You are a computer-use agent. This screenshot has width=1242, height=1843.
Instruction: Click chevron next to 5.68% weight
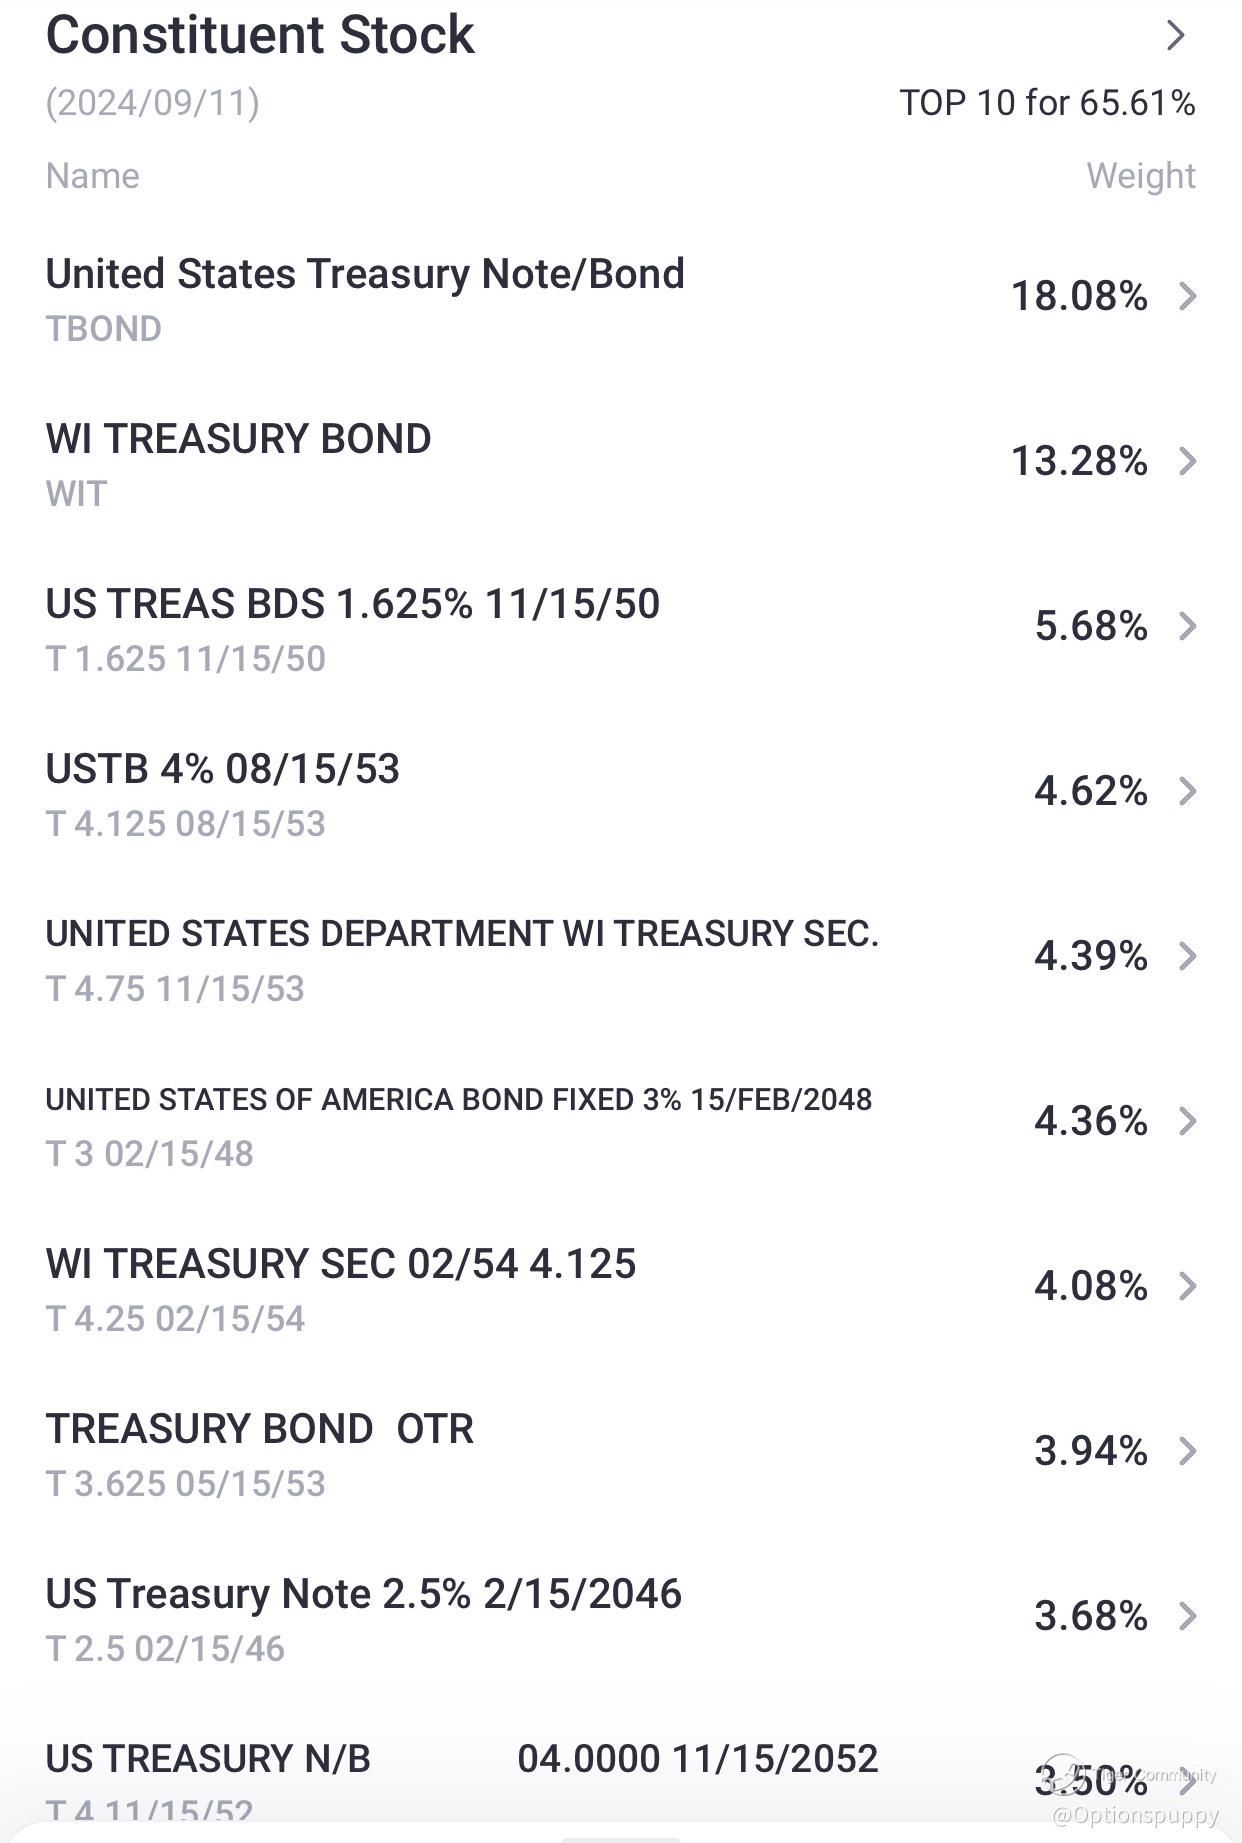(x=1188, y=627)
